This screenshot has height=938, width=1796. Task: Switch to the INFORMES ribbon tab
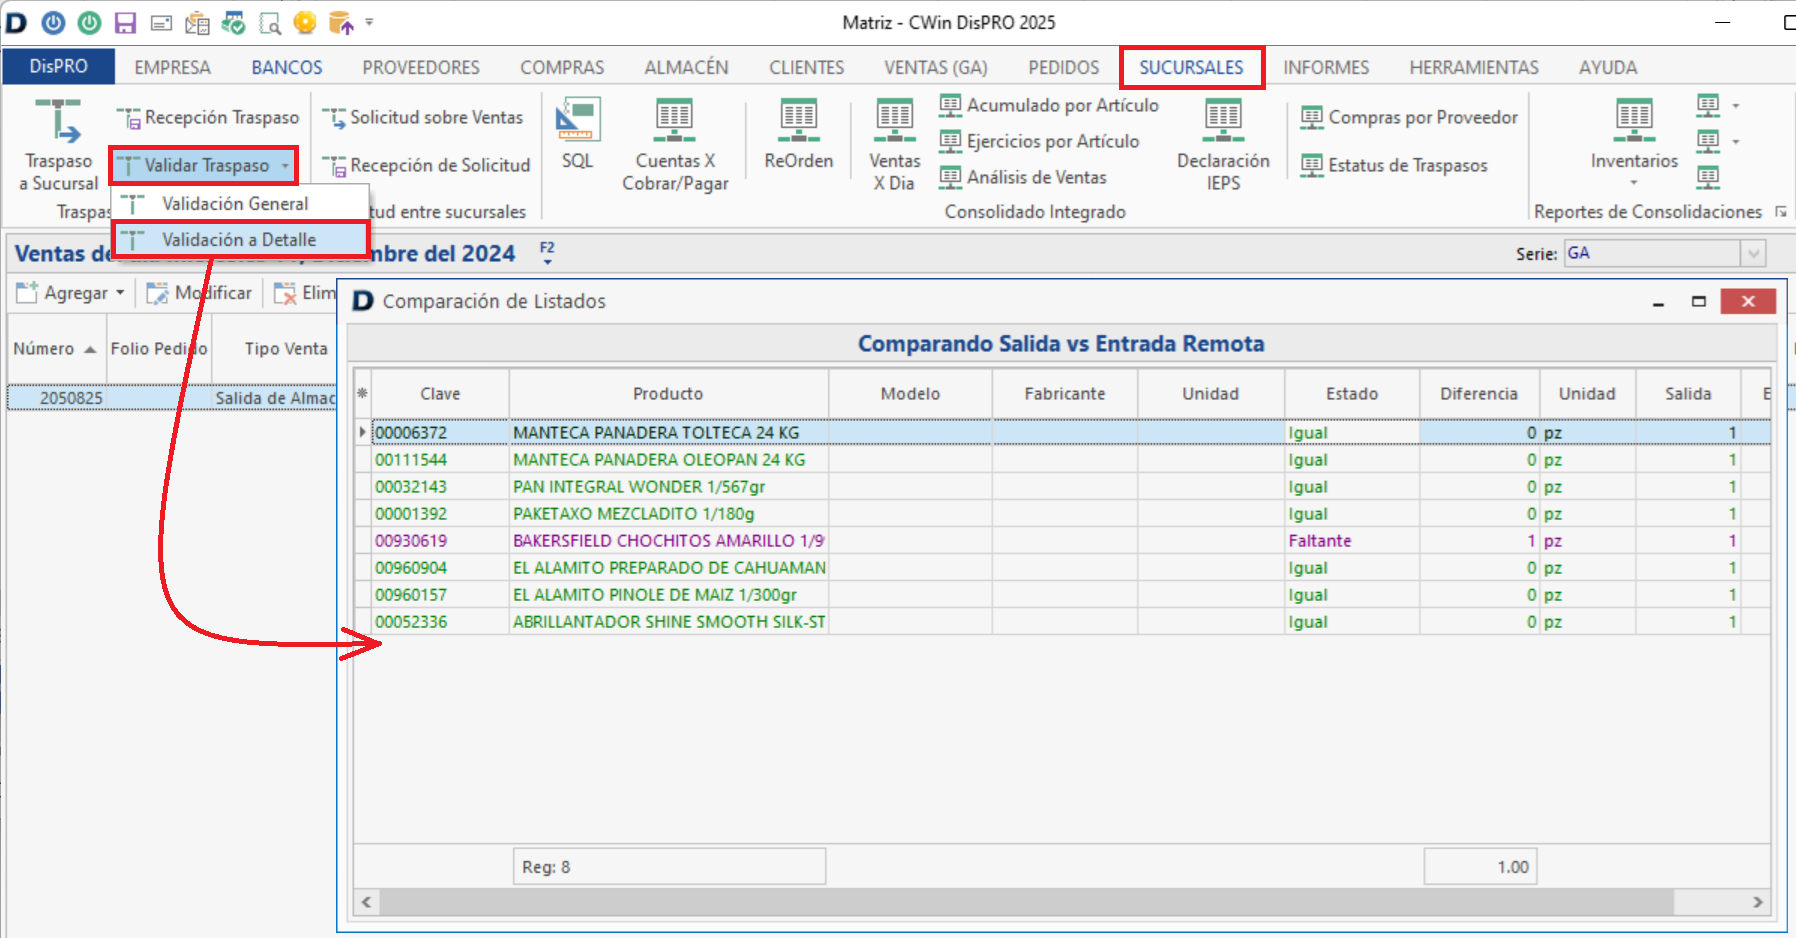(1326, 67)
